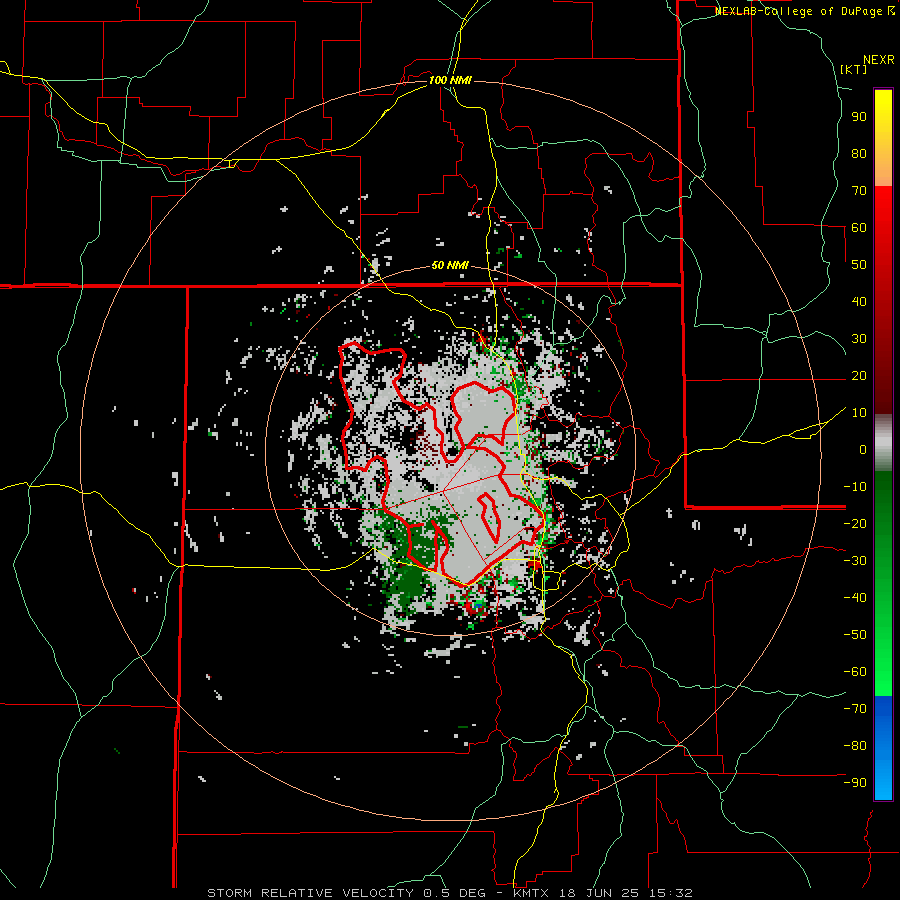The image size is (900, 900).
Task: Click the "STORM RELATIVE VELOCITY" caption text
Action: [310, 893]
